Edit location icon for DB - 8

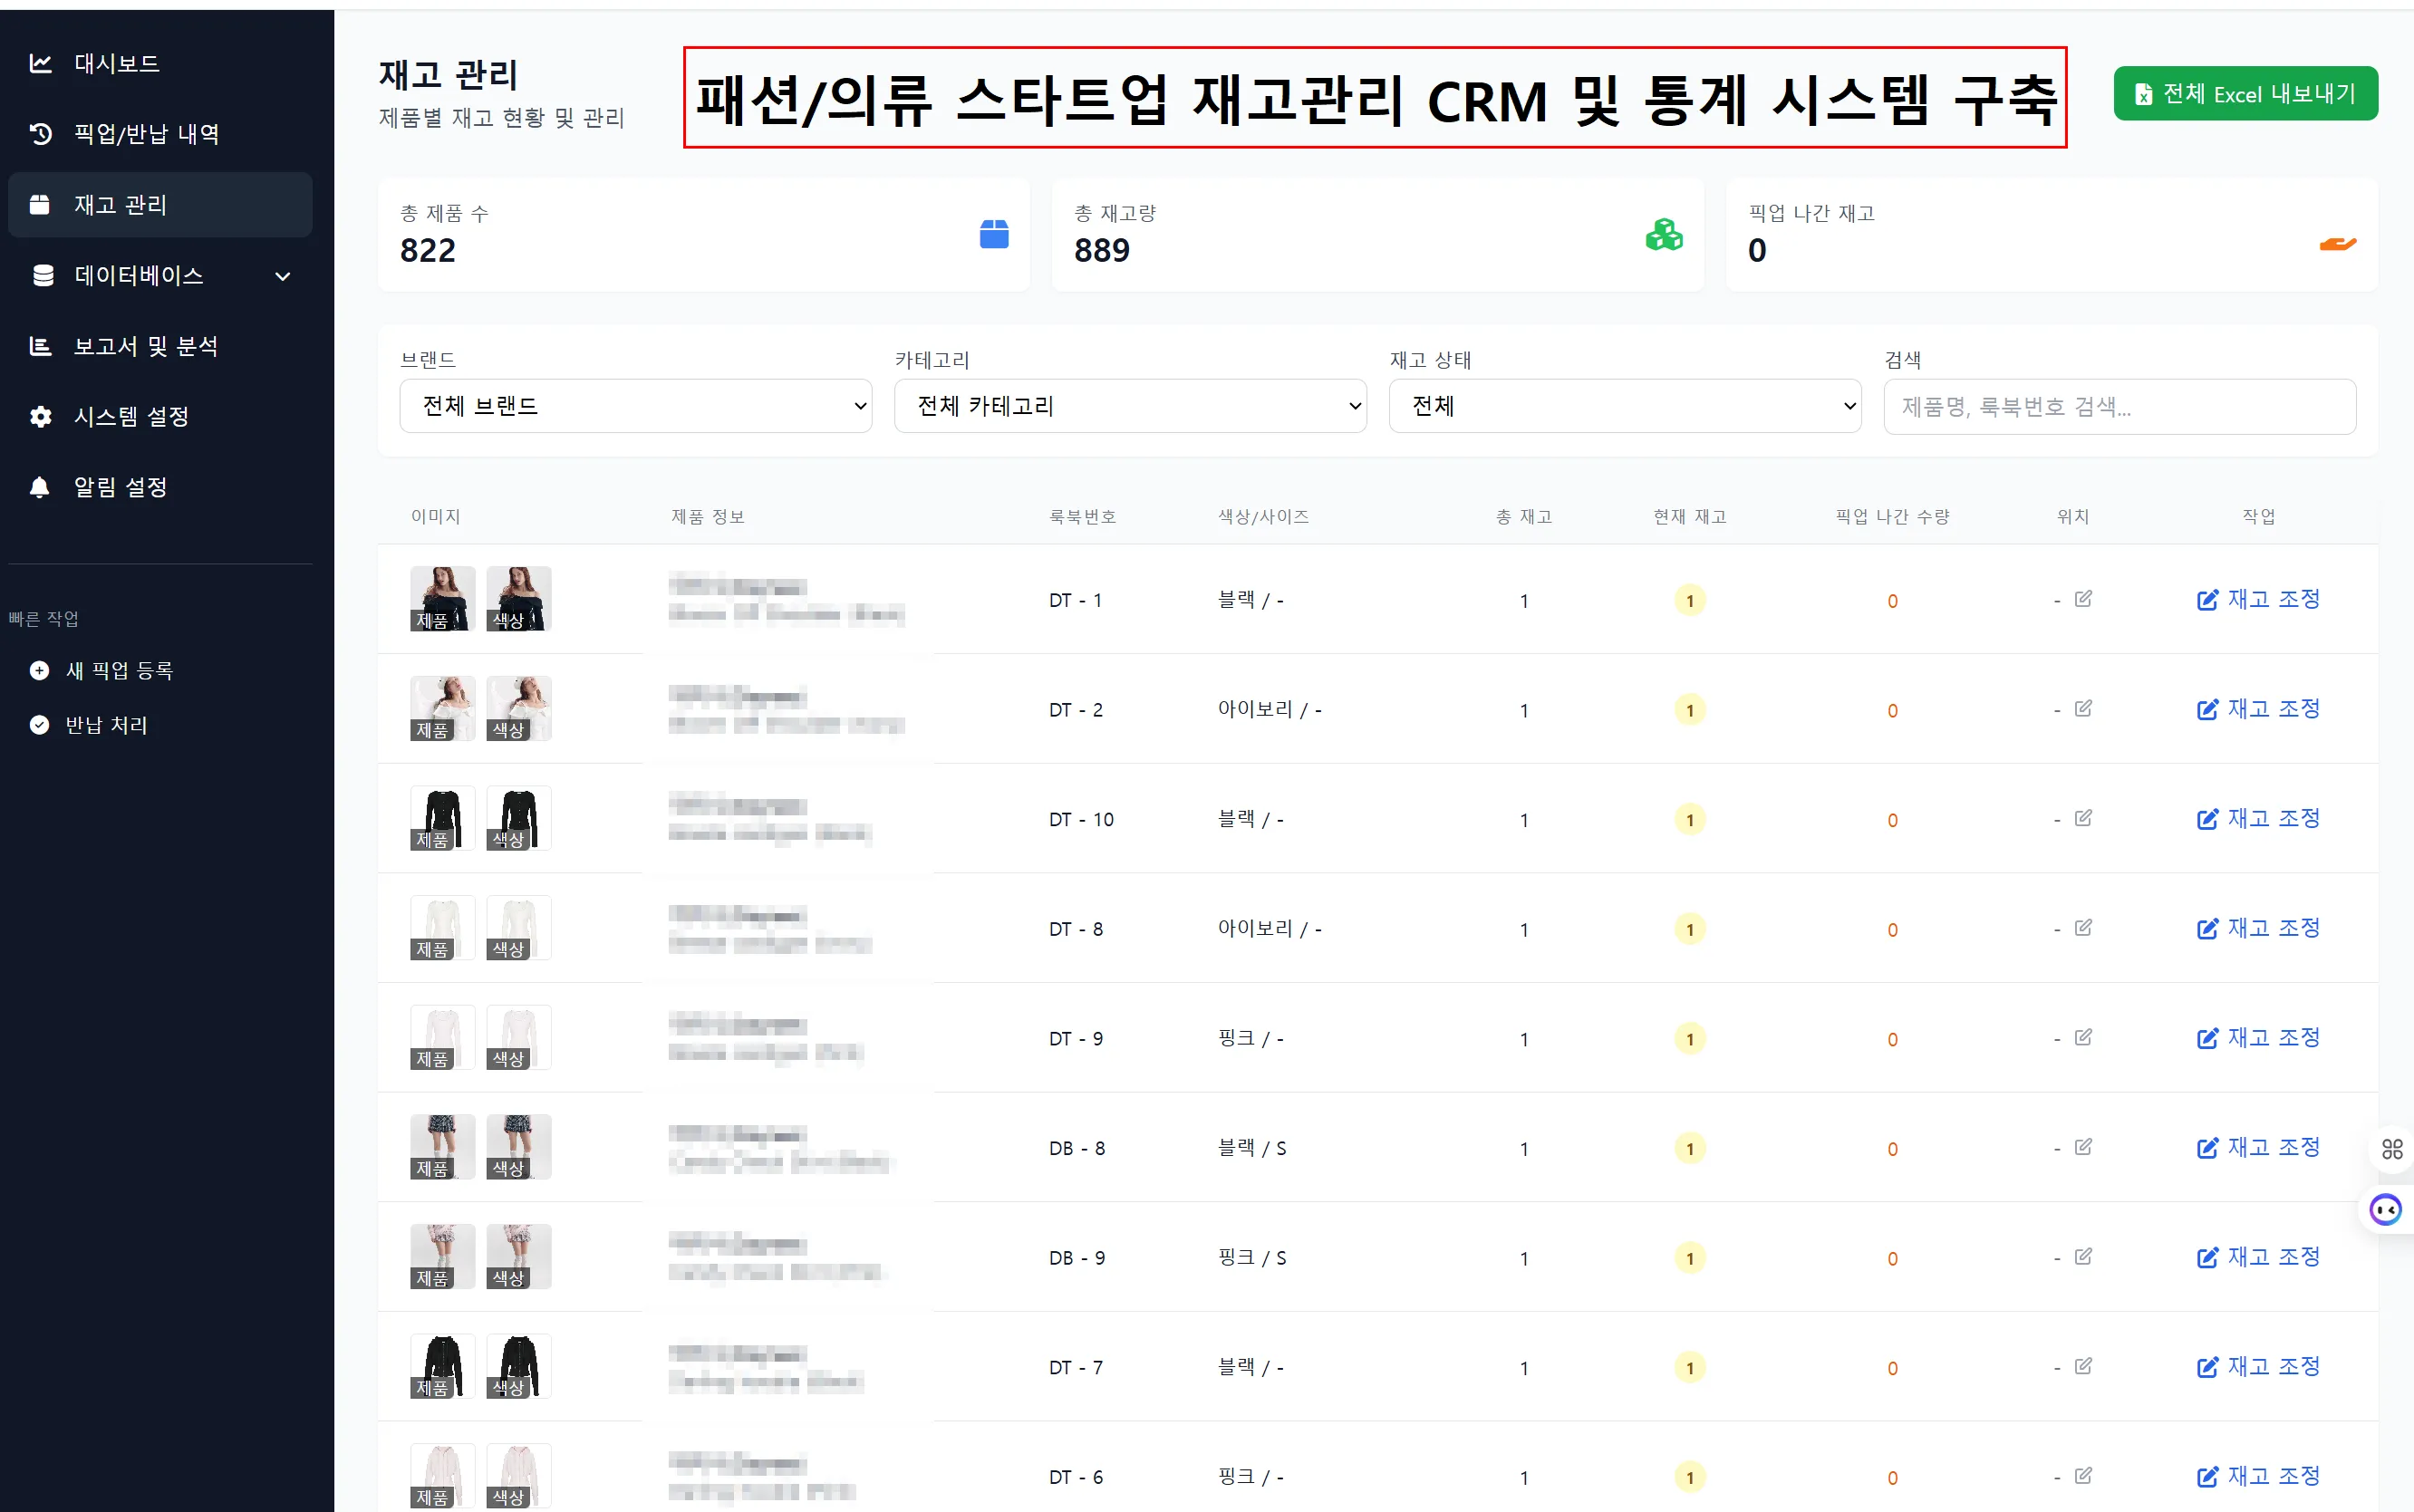tap(2083, 1147)
